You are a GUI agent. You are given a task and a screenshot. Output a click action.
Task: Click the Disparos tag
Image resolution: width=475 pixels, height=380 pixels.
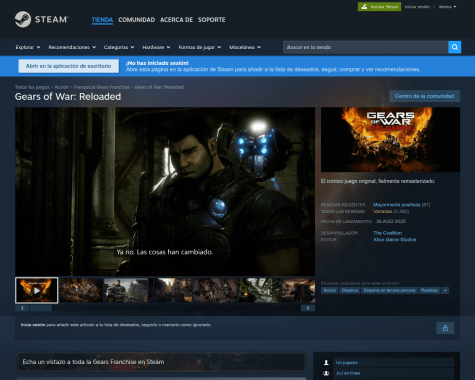pos(350,290)
